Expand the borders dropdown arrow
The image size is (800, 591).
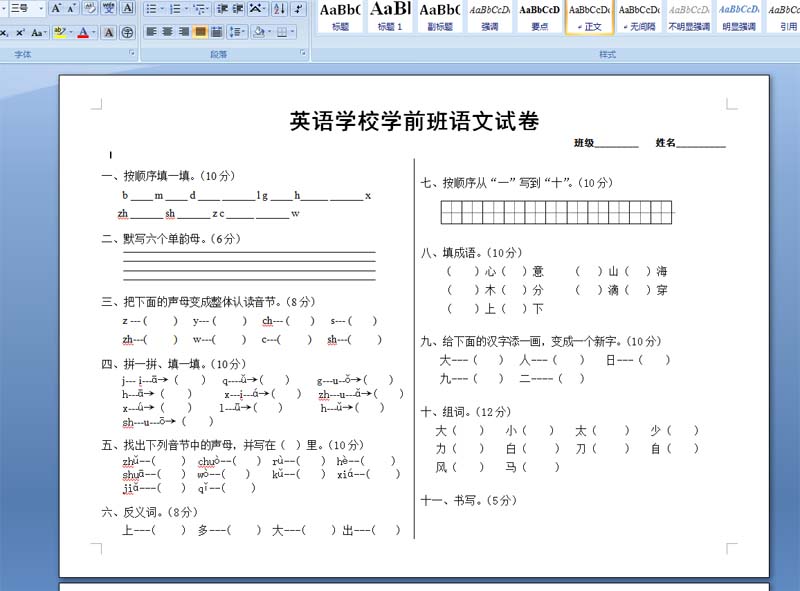click(x=292, y=32)
